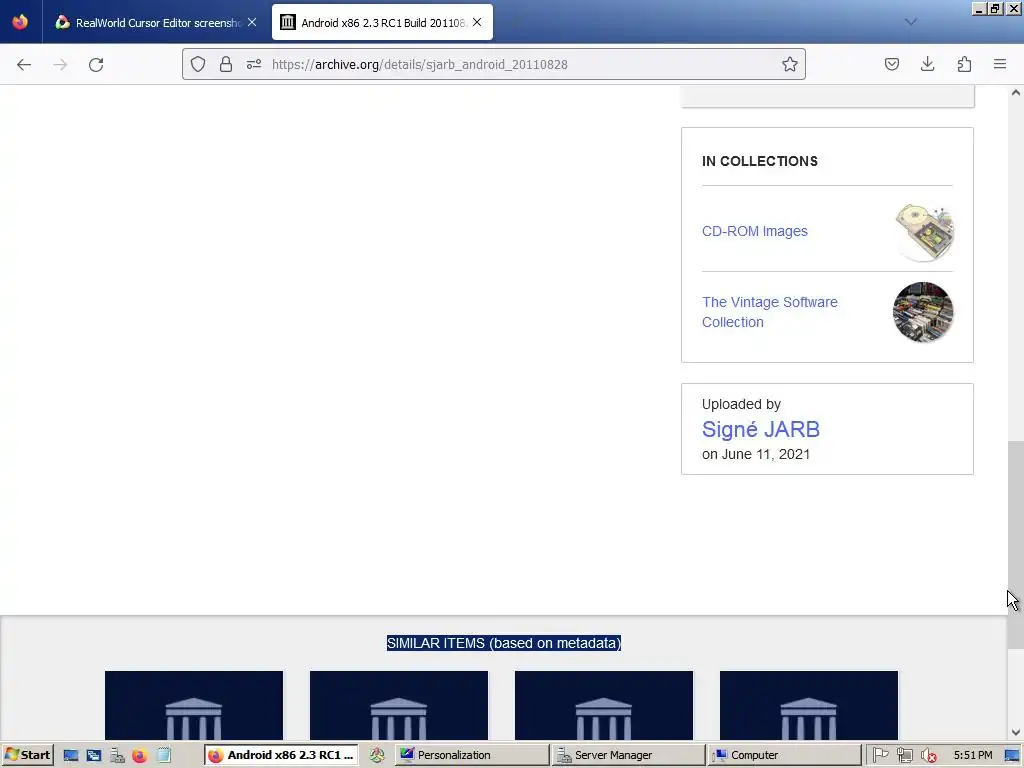The width and height of the screenshot is (1024, 768).
Task: Open the fourth similar item thumbnail
Action: coord(809,705)
